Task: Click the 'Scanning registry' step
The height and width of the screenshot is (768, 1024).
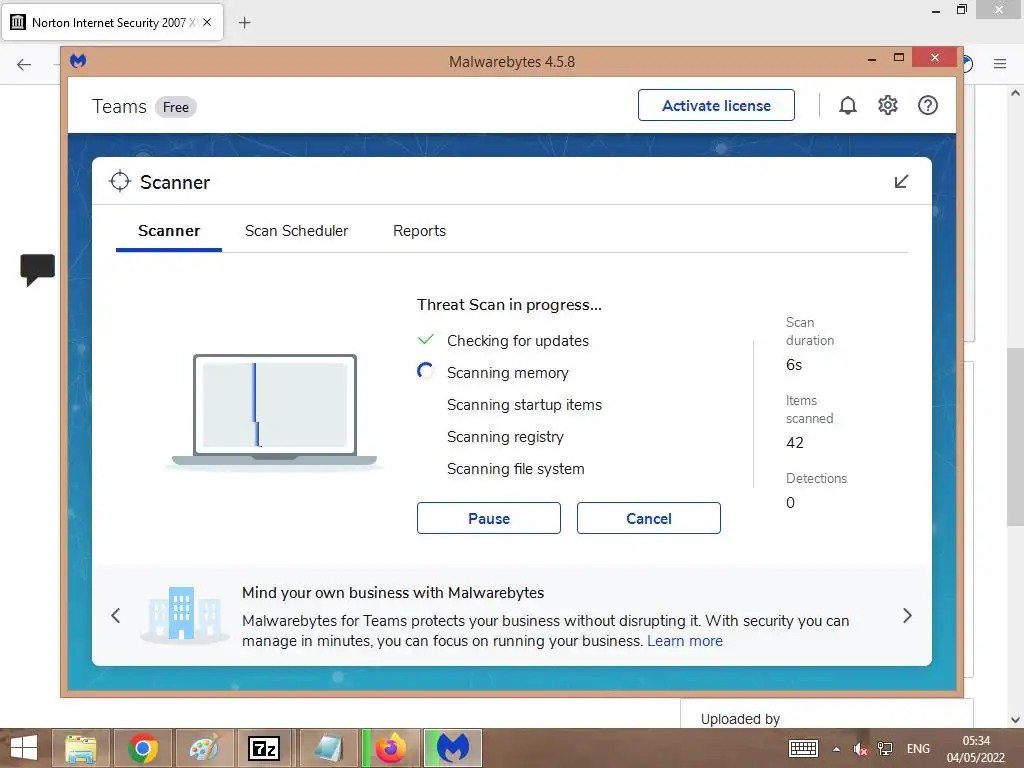Action: [505, 437]
